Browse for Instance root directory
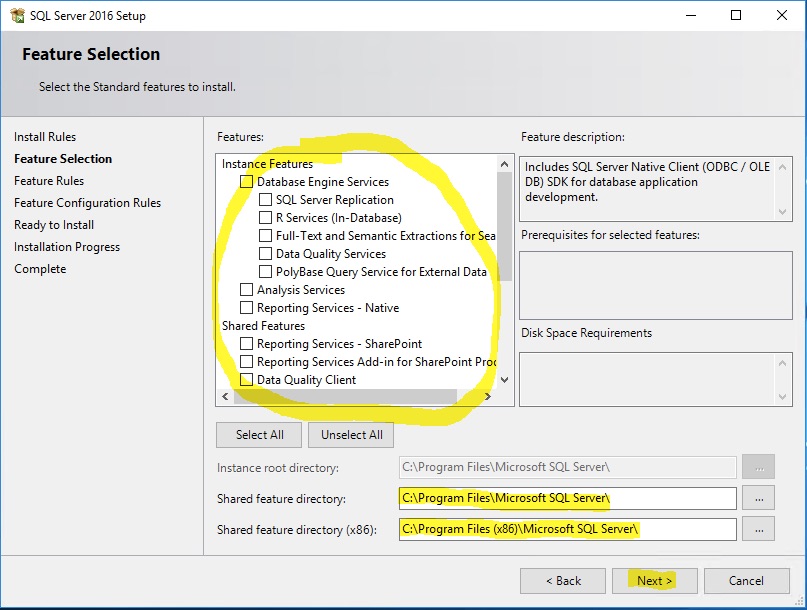This screenshot has height=610, width=807. tap(759, 467)
